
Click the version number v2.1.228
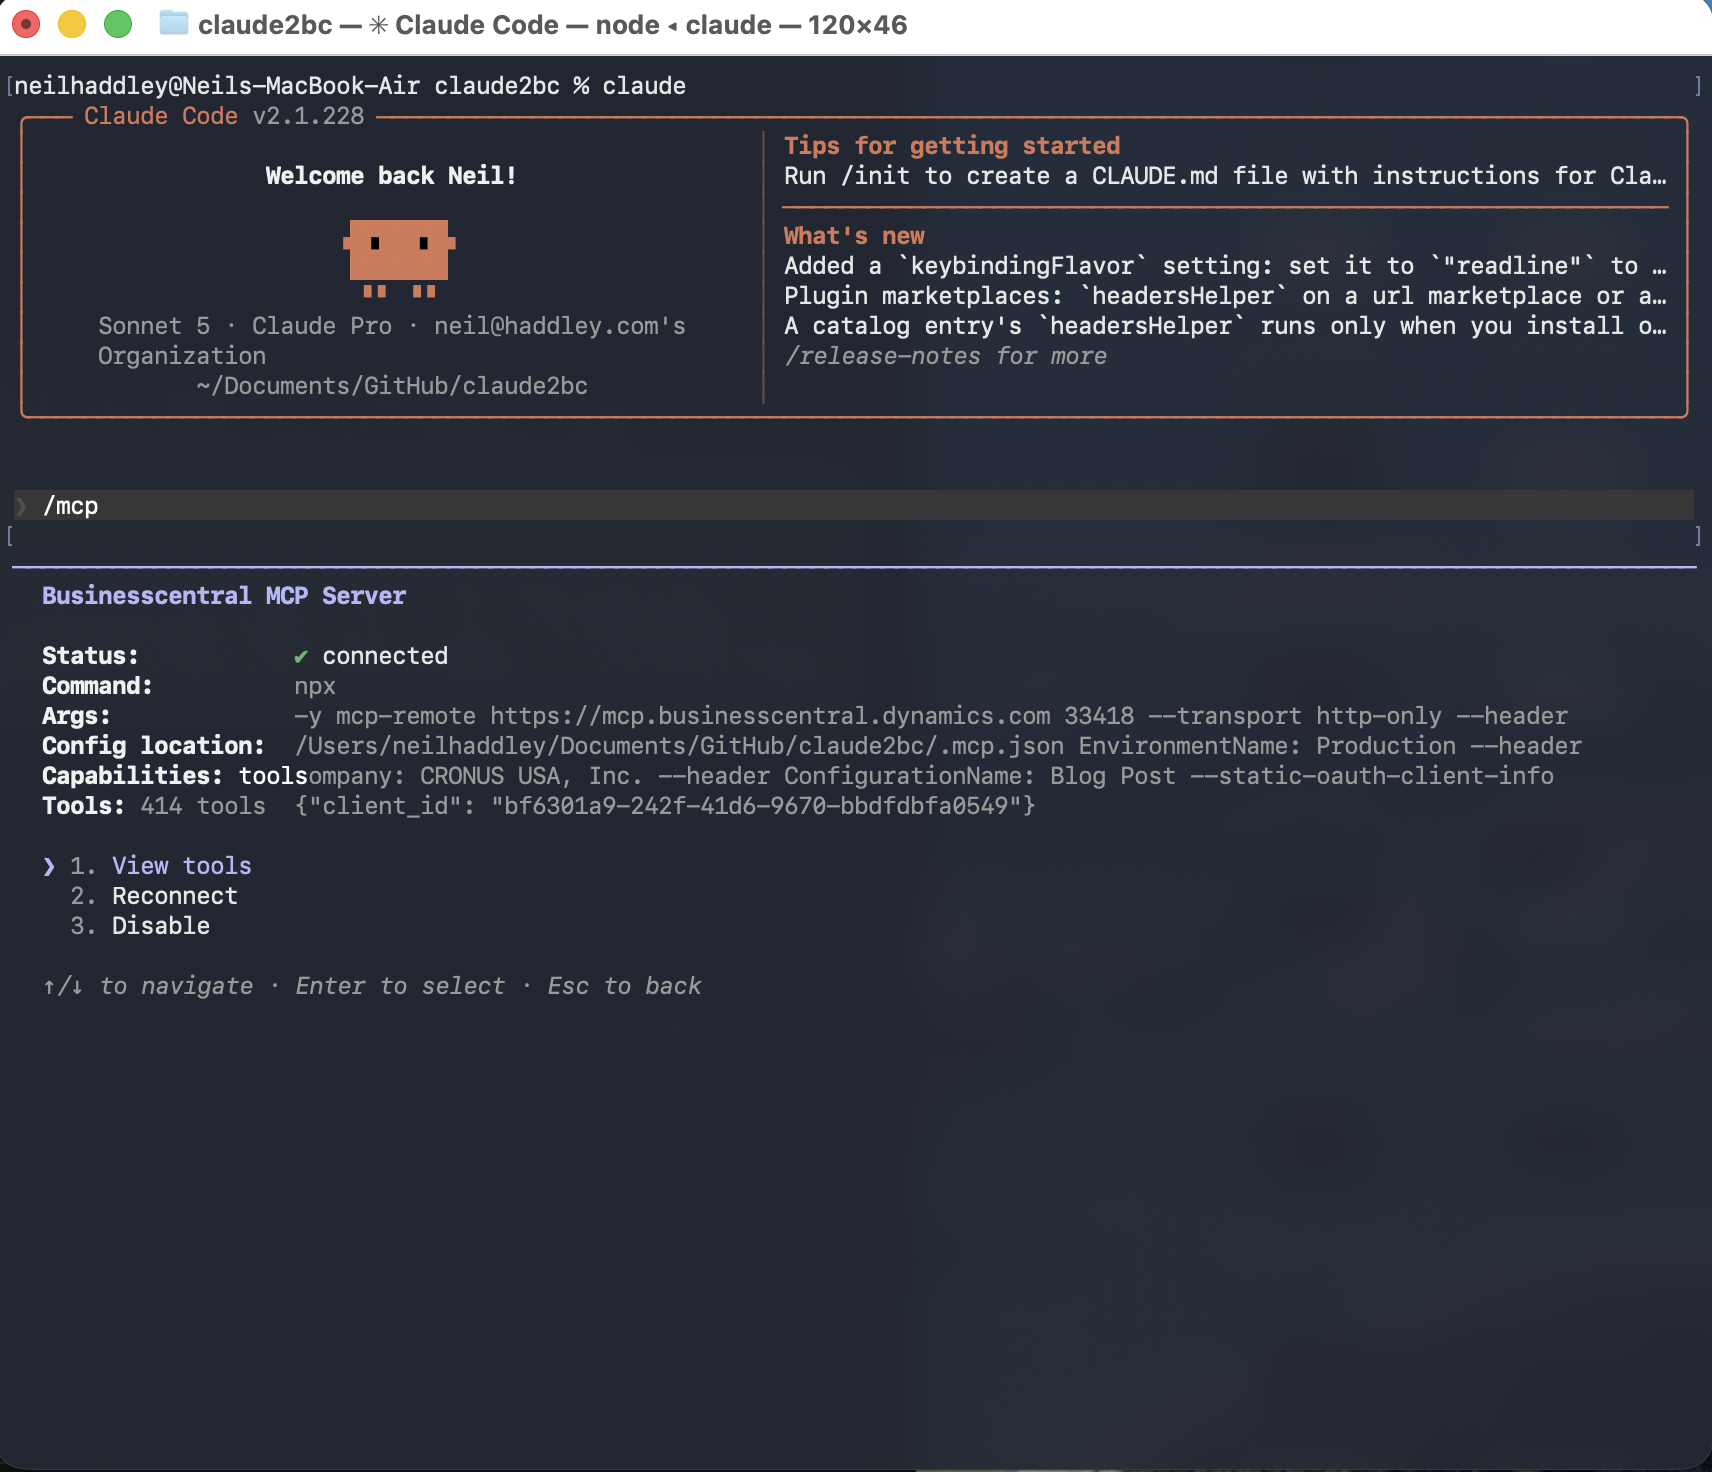click(x=308, y=116)
